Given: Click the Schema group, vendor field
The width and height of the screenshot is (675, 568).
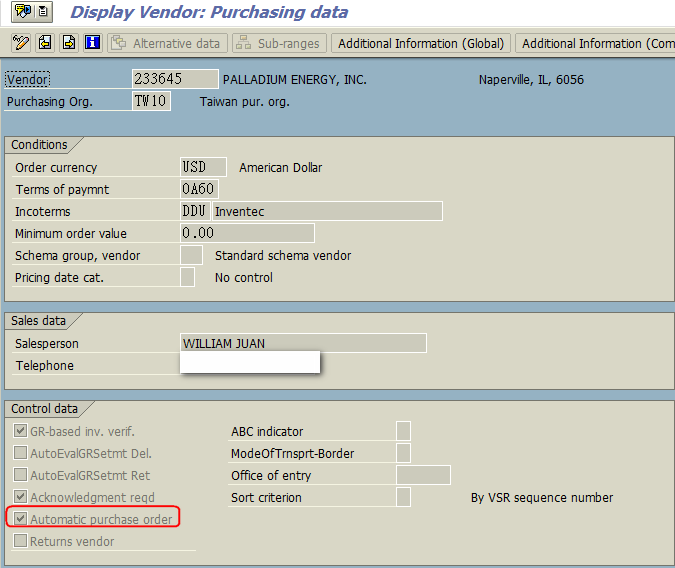Looking at the screenshot, I should [x=191, y=255].
